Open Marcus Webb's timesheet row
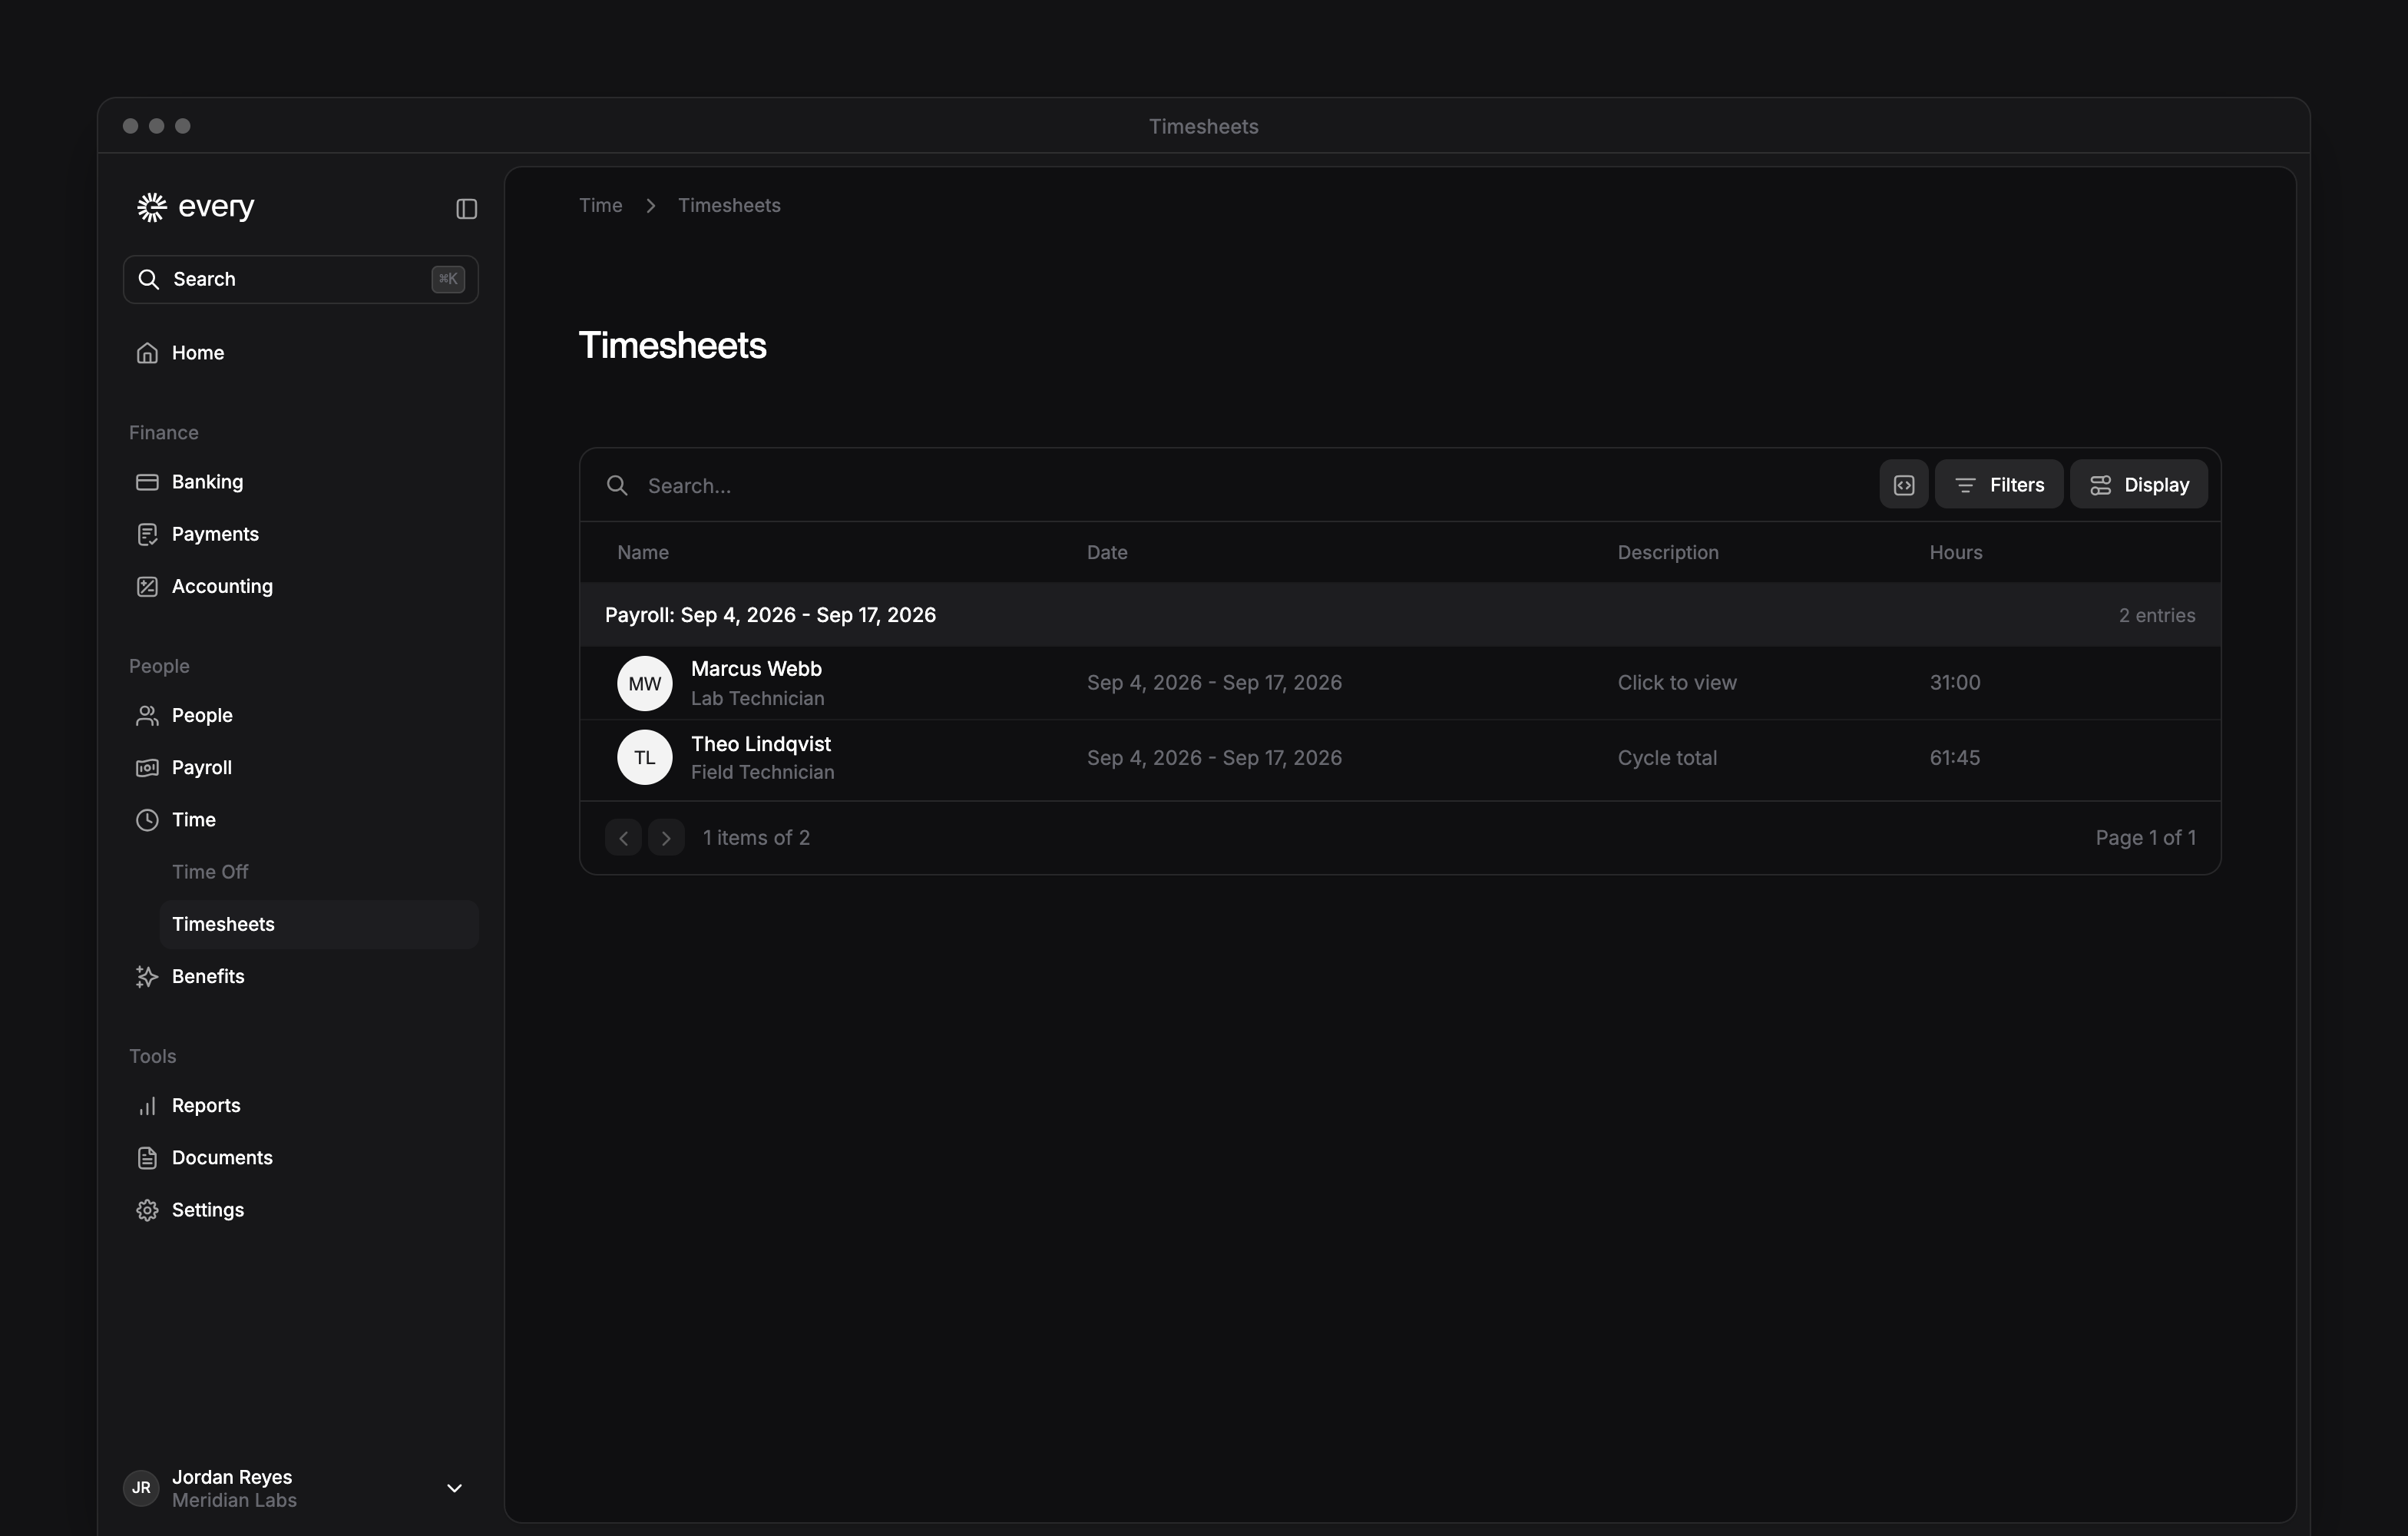Viewport: 2408px width, 1536px height. click(x=1399, y=683)
